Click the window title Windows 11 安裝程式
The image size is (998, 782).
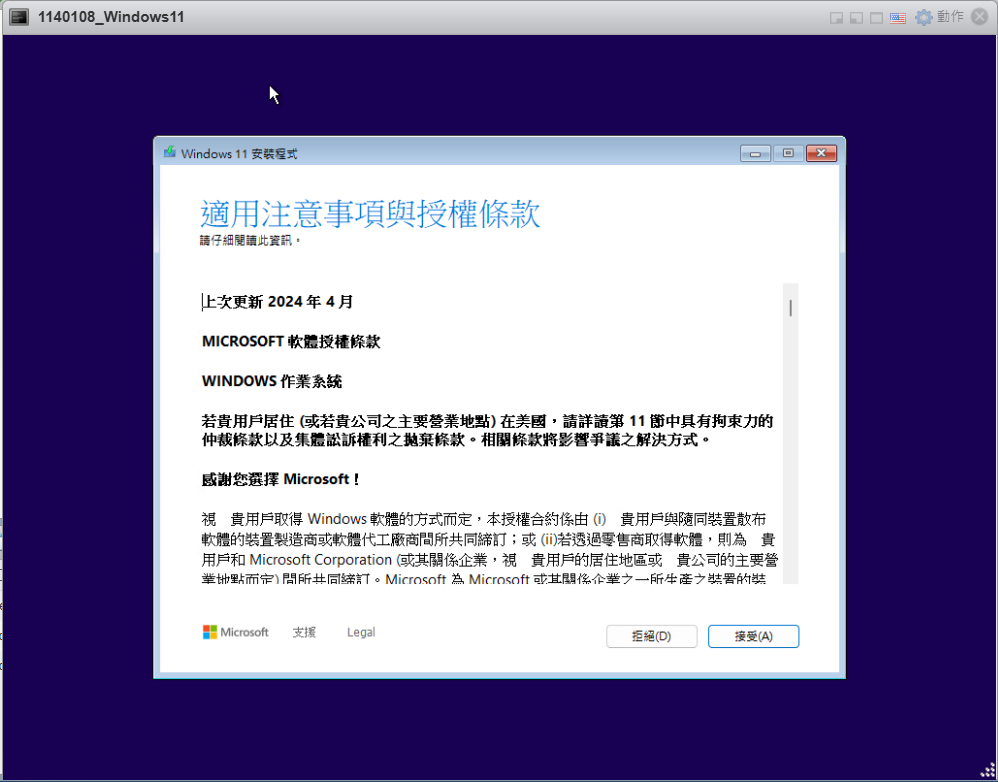[x=239, y=154]
